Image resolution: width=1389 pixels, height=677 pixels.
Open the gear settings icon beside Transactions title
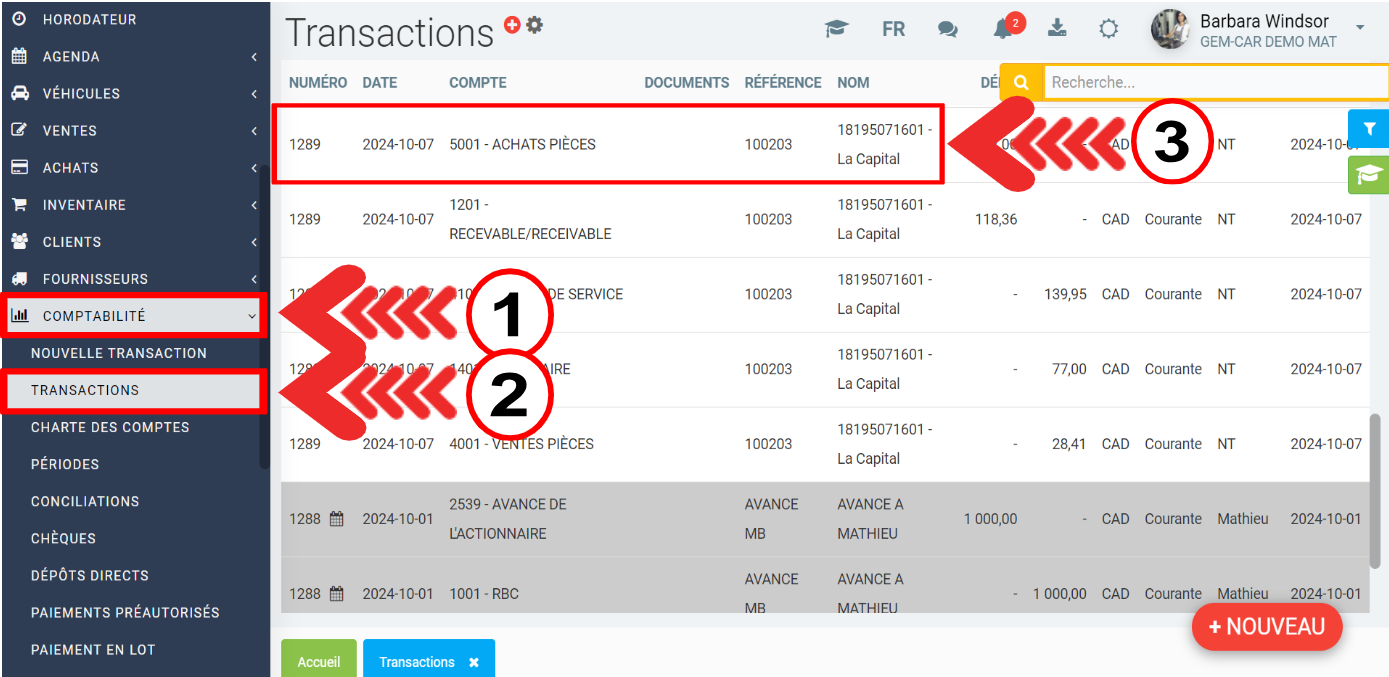point(535,25)
